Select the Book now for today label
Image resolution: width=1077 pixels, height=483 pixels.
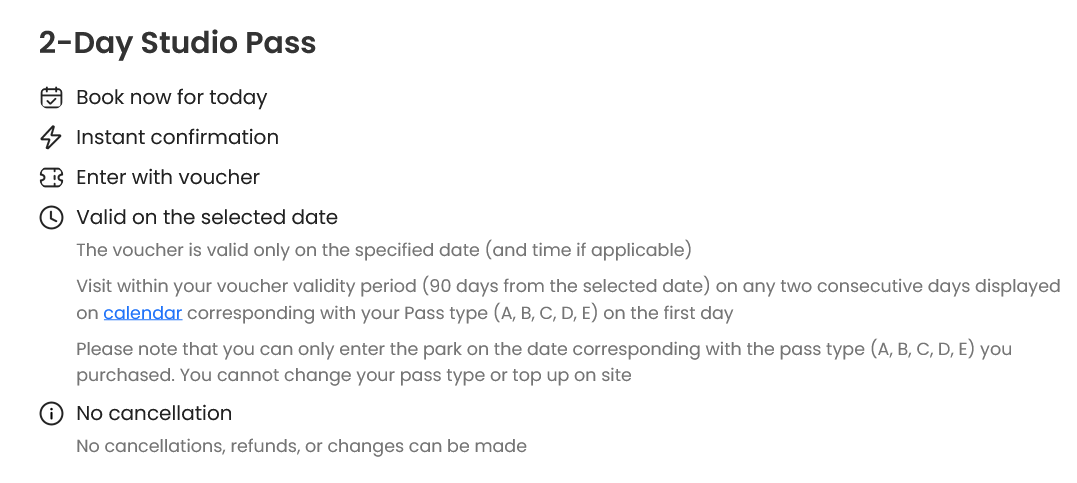[x=172, y=98]
